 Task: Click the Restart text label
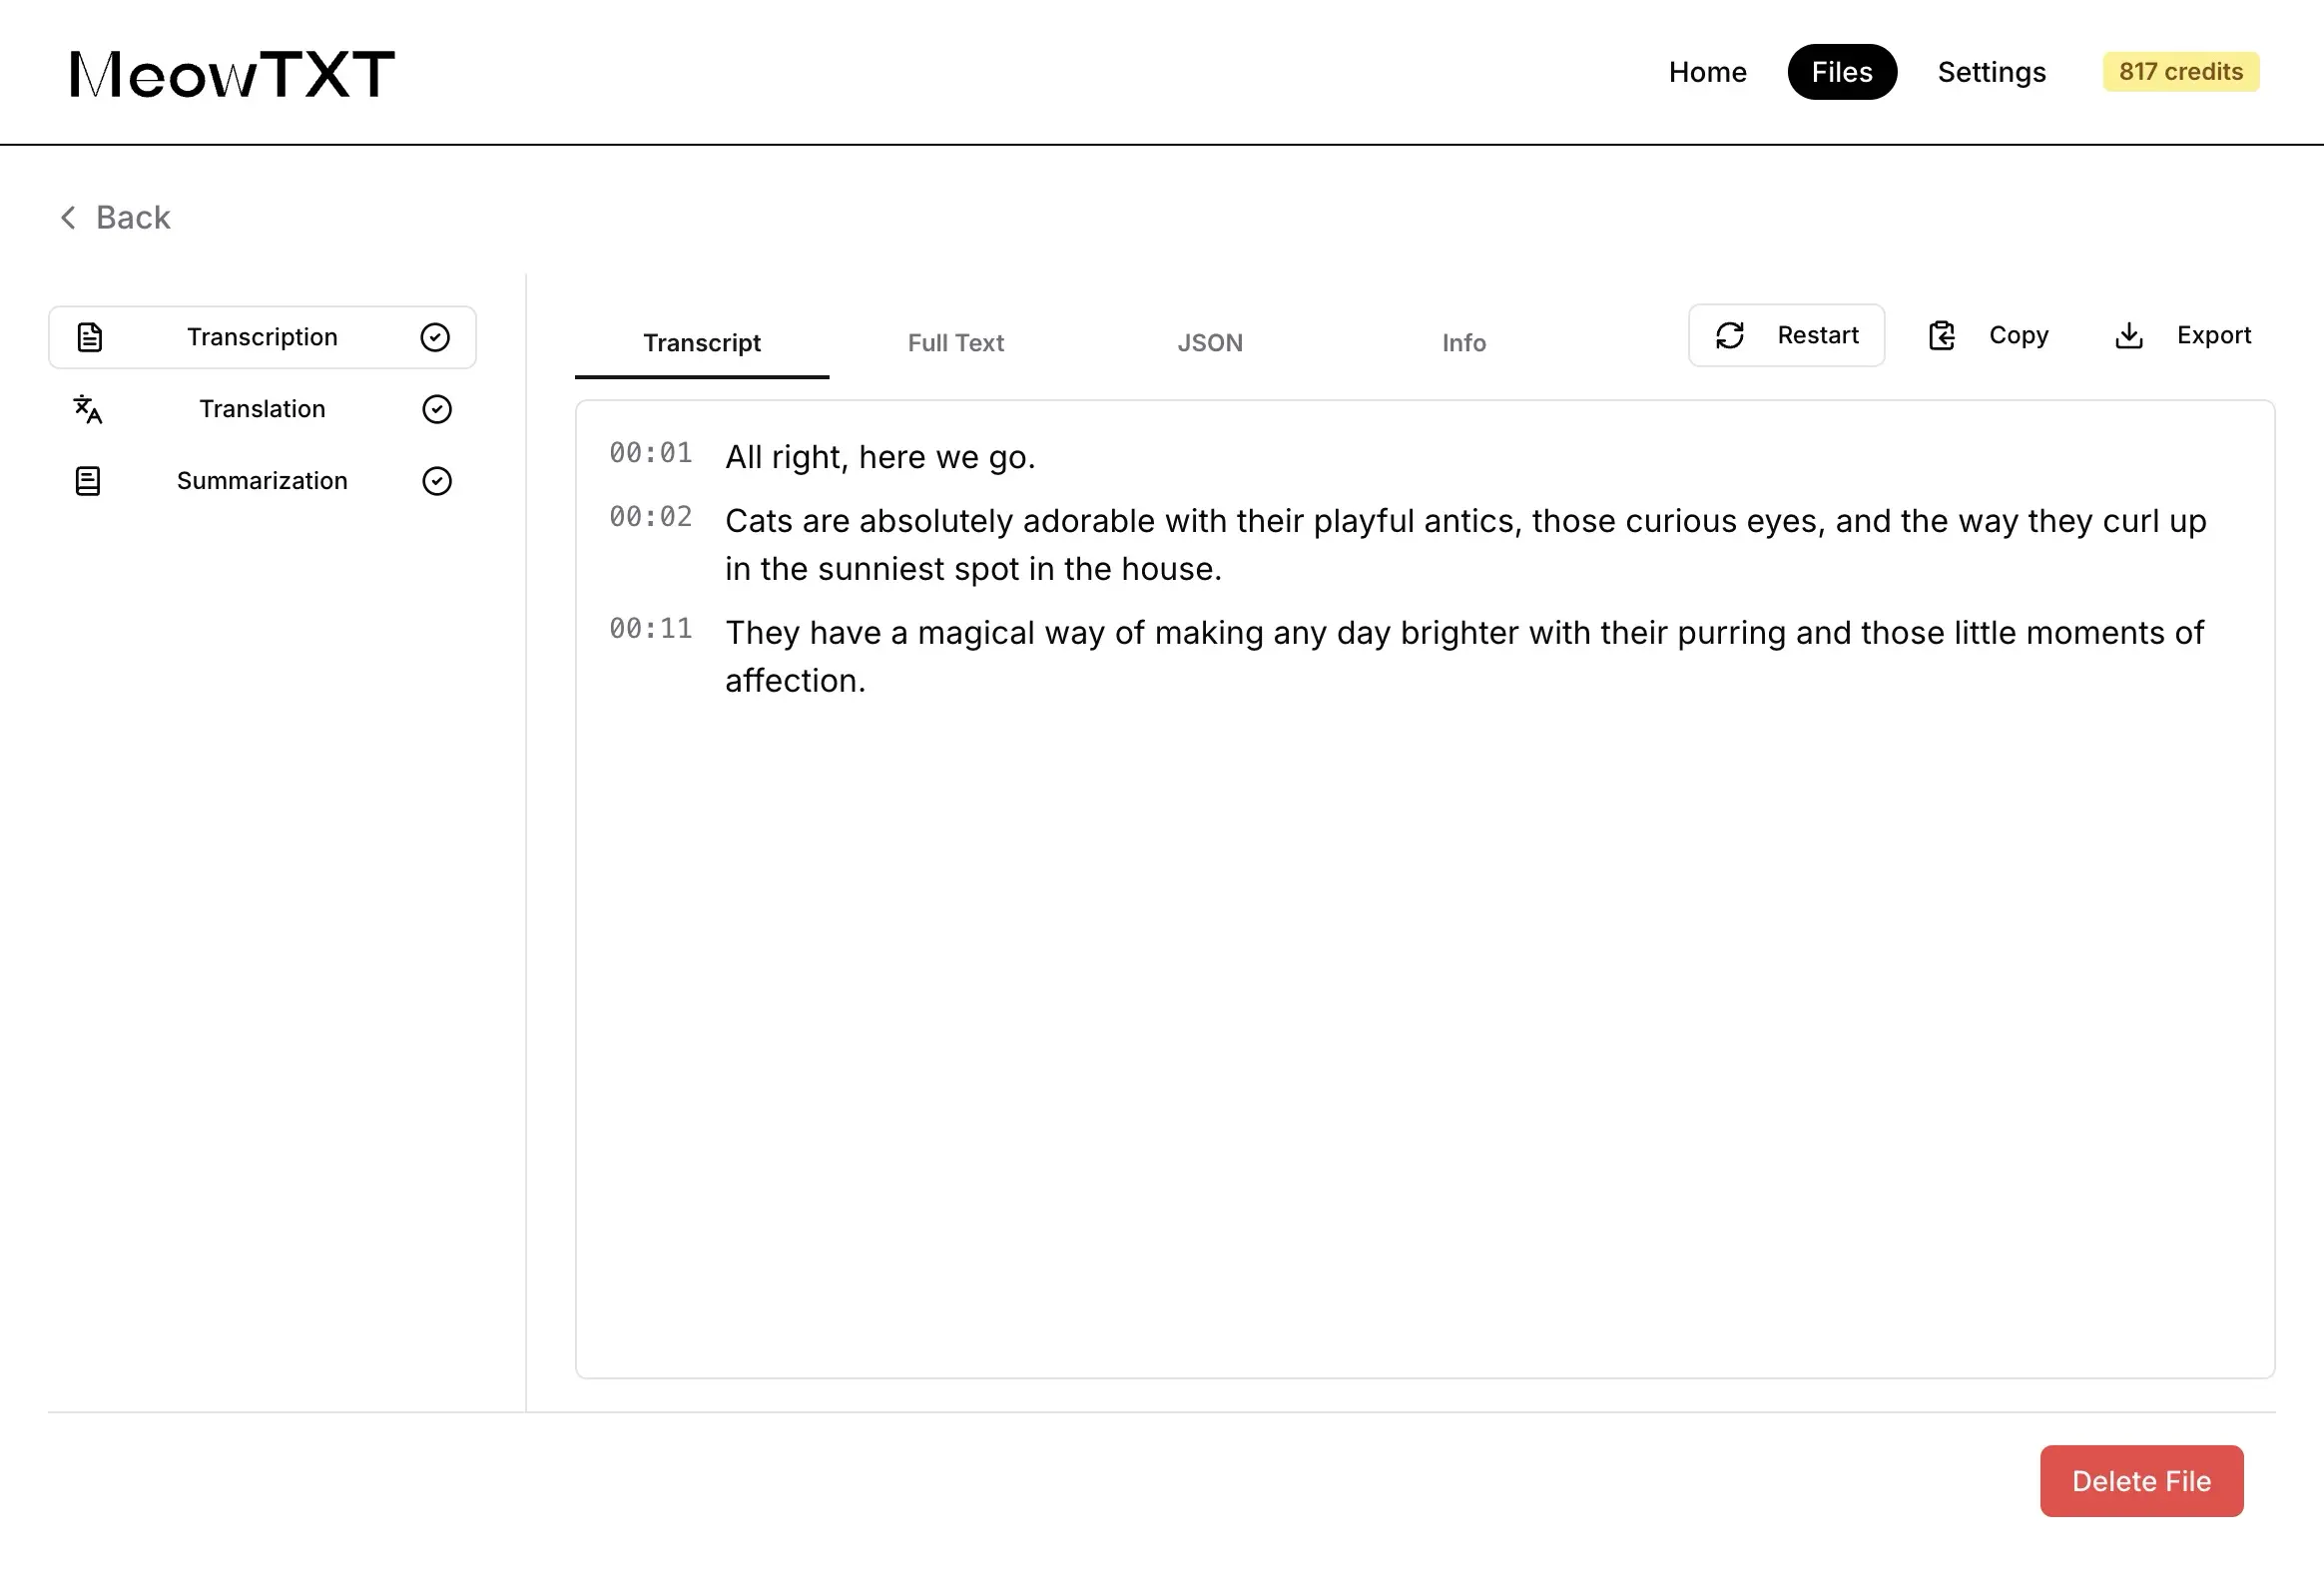tap(1817, 335)
